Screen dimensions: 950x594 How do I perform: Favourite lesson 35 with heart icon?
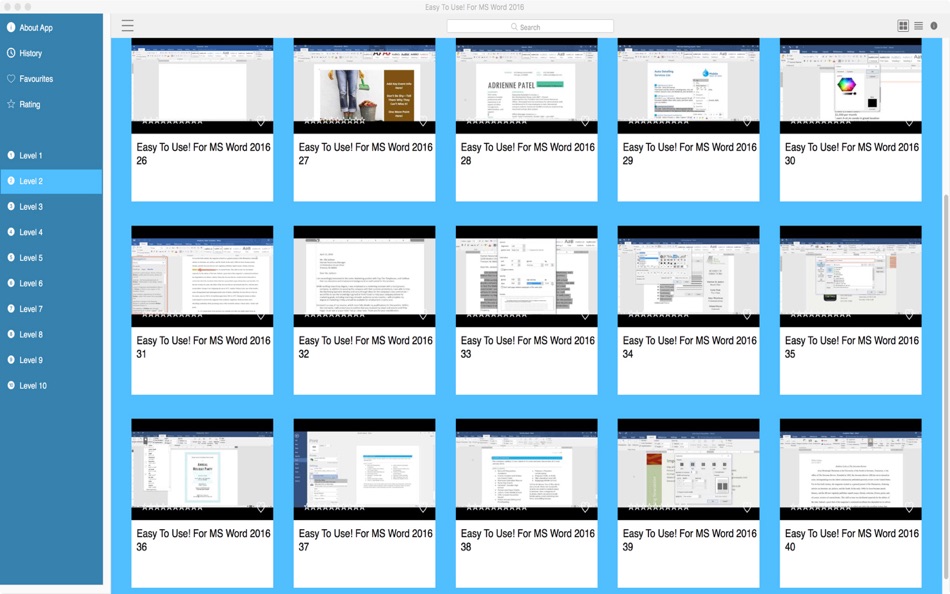click(x=909, y=315)
